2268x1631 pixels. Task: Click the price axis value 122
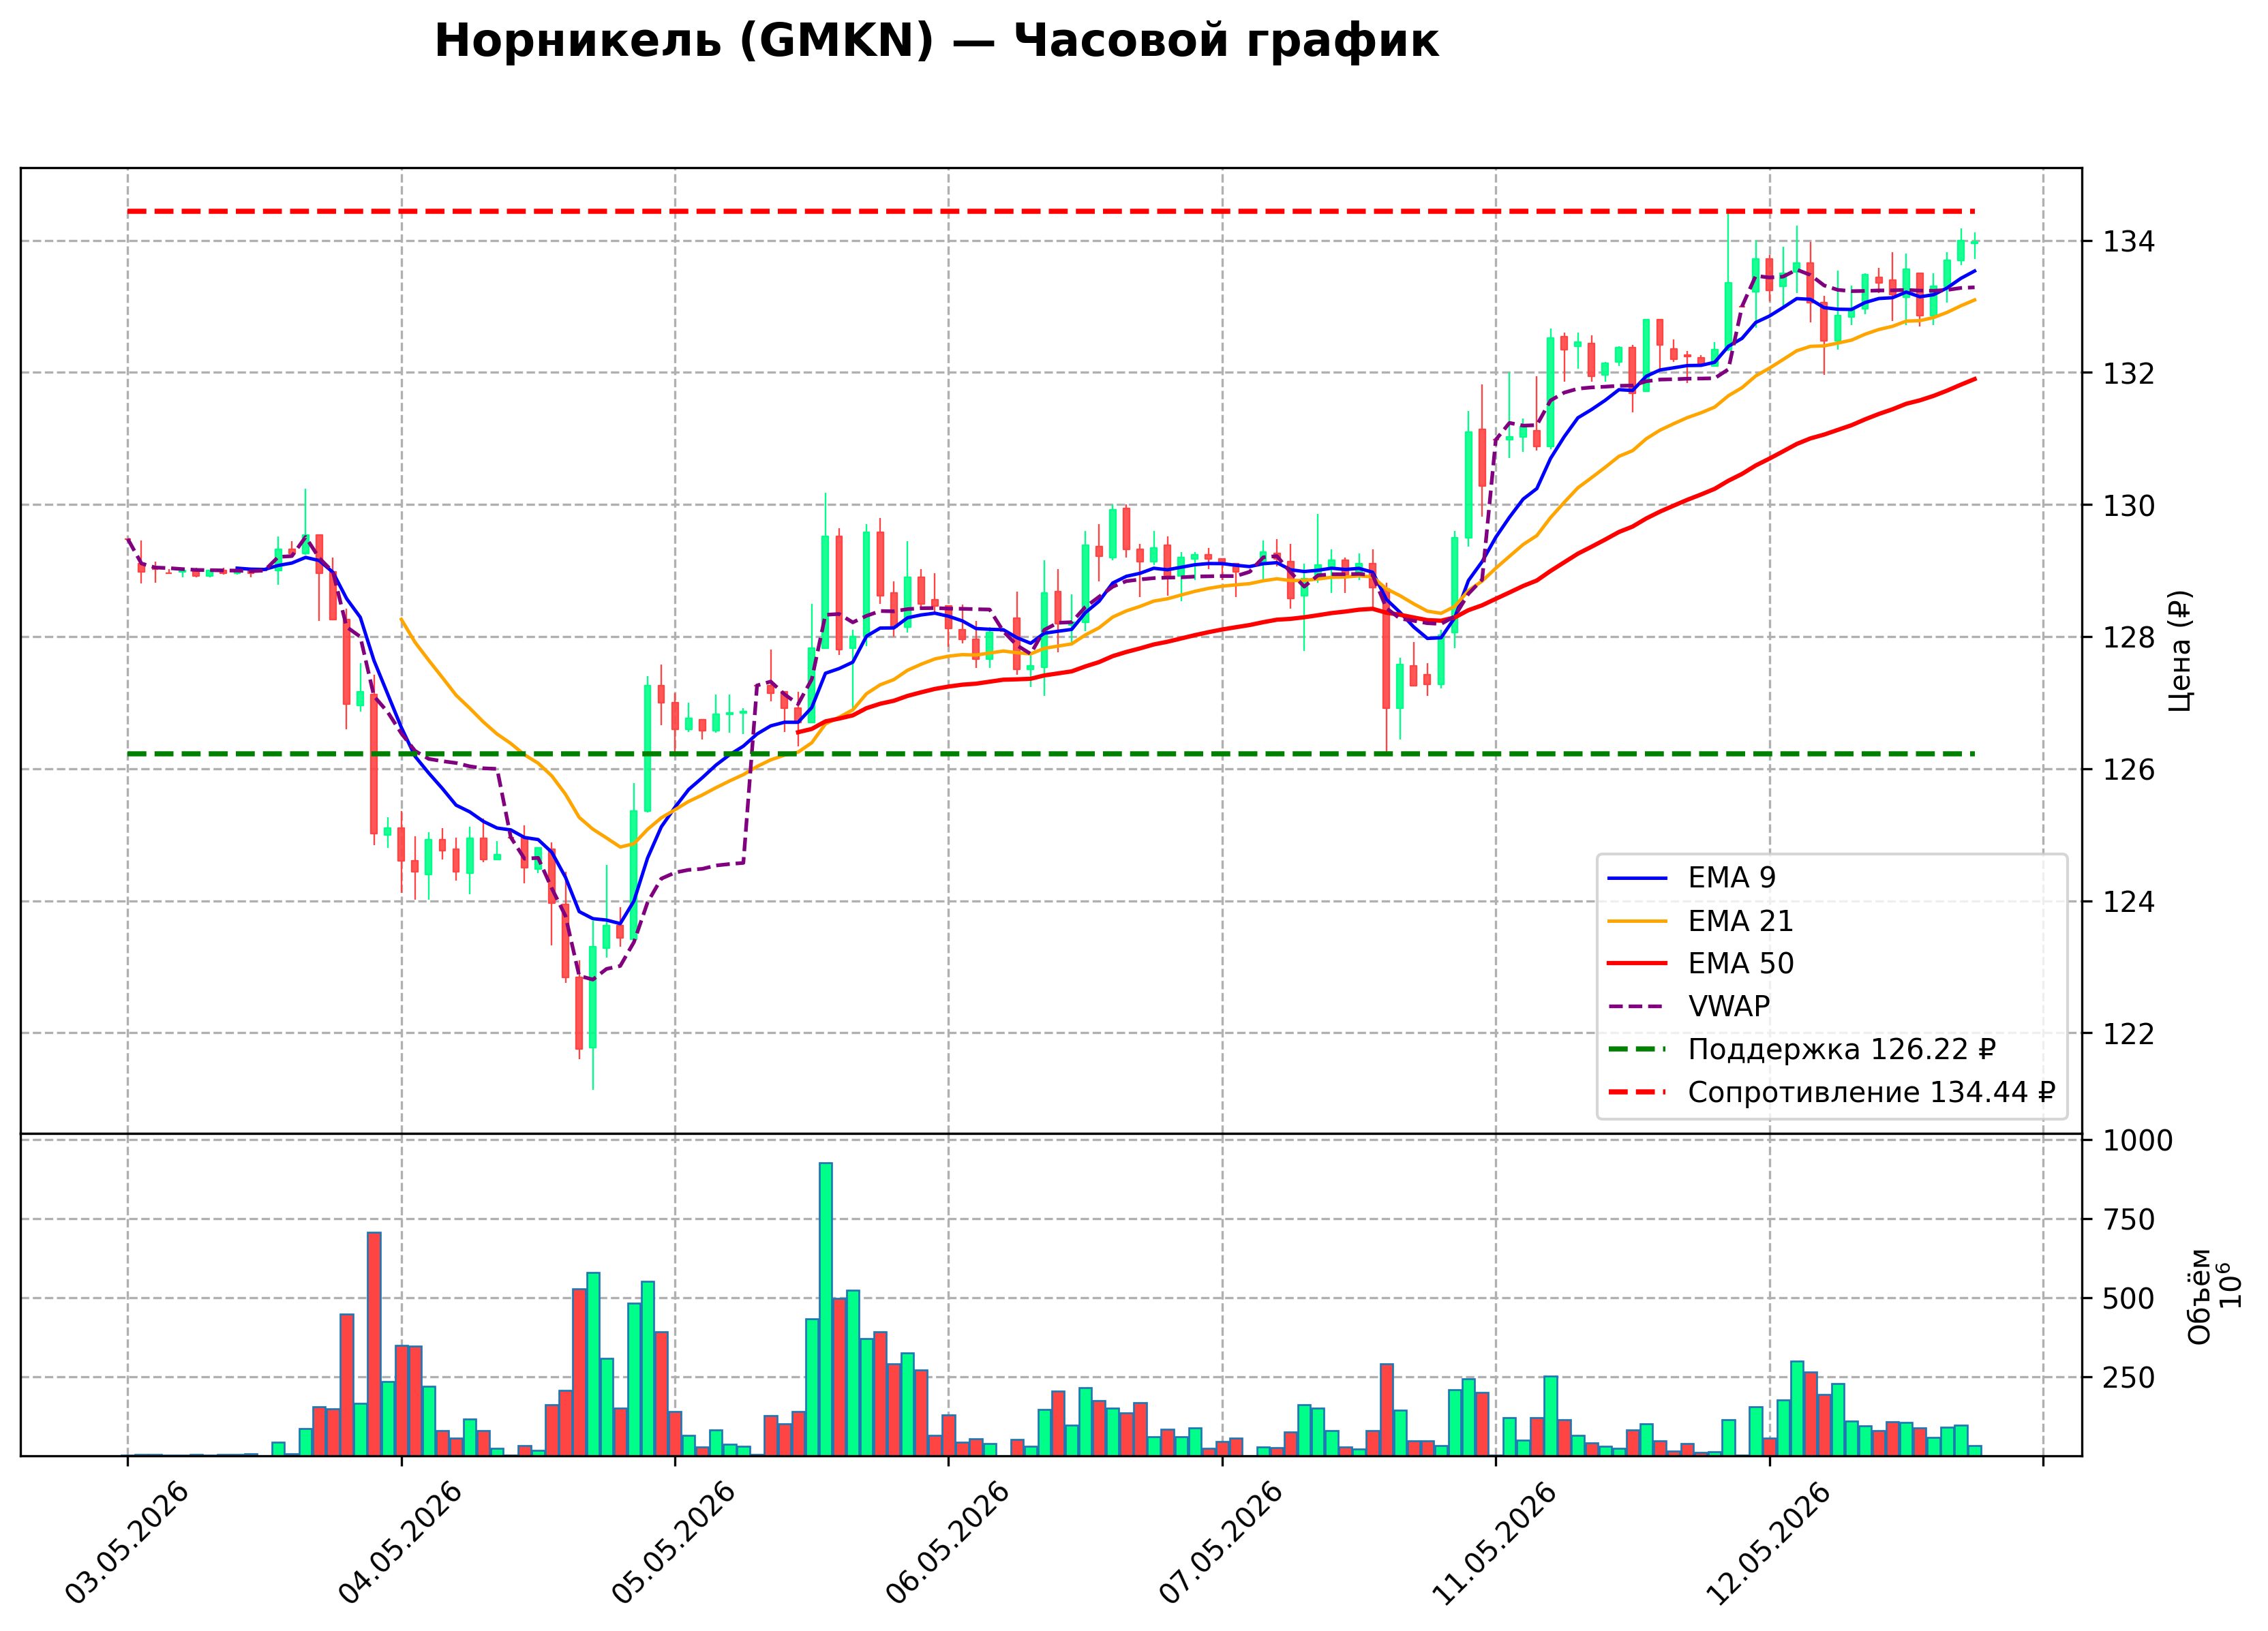pos(2129,1034)
